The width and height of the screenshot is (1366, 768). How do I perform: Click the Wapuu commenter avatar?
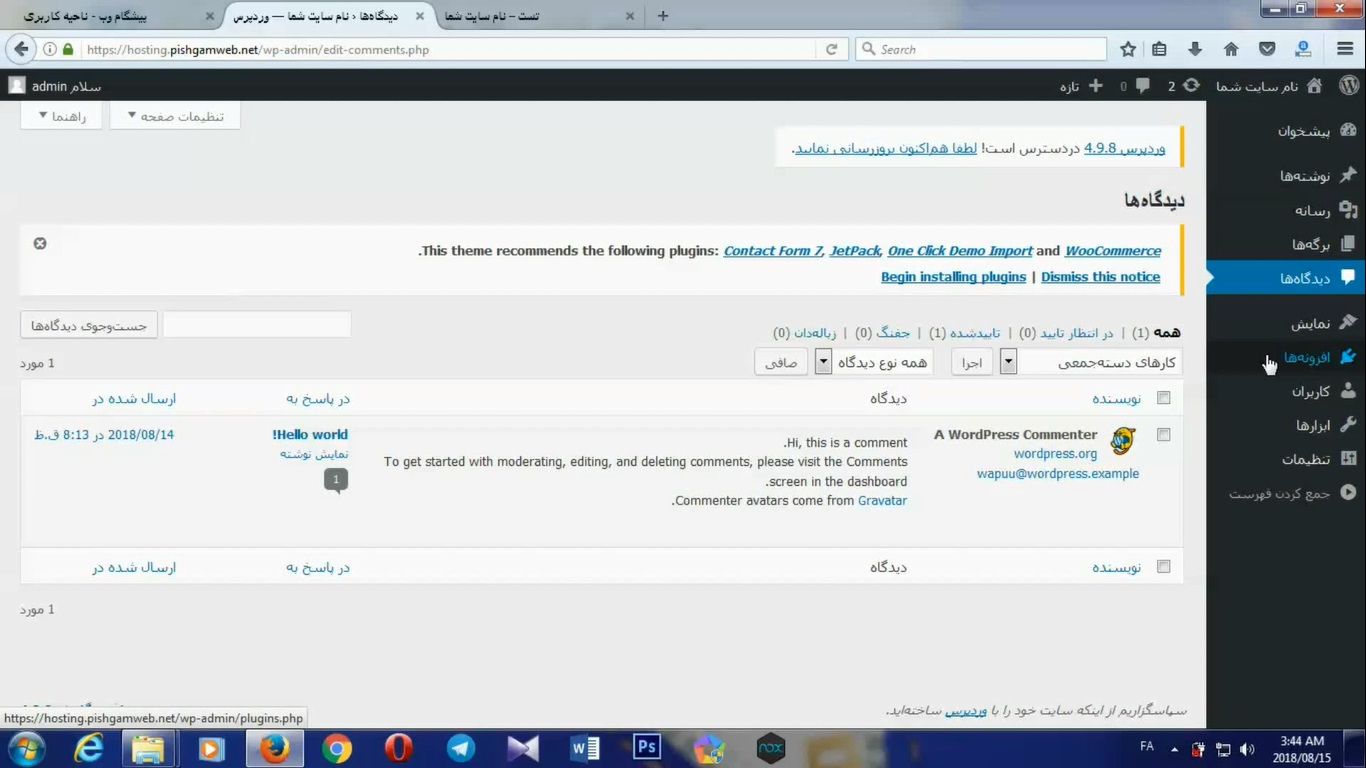(1123, 440)
